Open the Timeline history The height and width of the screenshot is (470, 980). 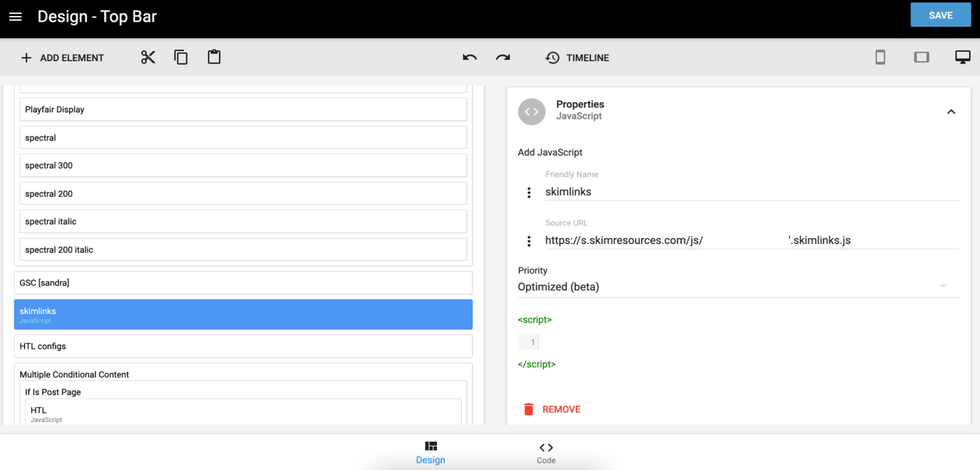click(x=577, y=58)
